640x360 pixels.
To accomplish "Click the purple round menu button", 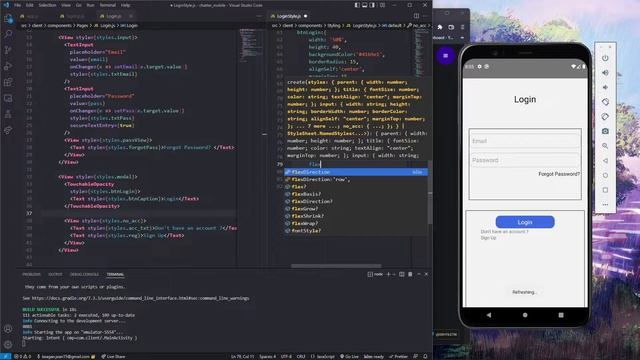I will tap(445, 56).
